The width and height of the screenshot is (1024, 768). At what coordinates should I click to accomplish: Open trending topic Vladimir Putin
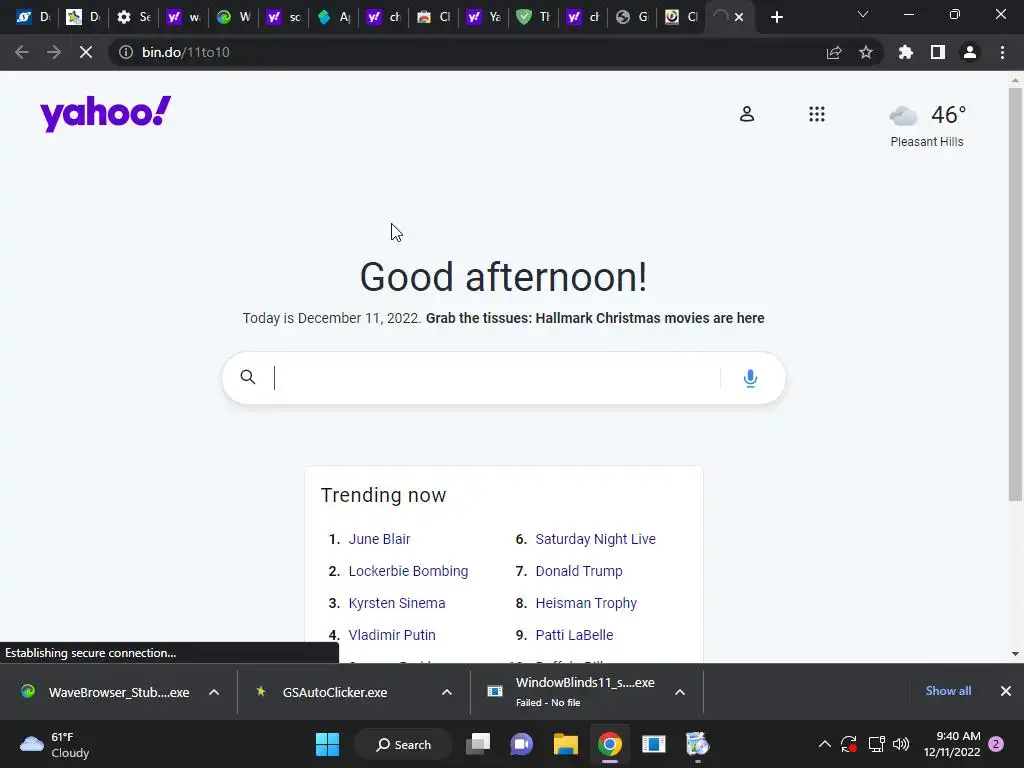point(392,635)
